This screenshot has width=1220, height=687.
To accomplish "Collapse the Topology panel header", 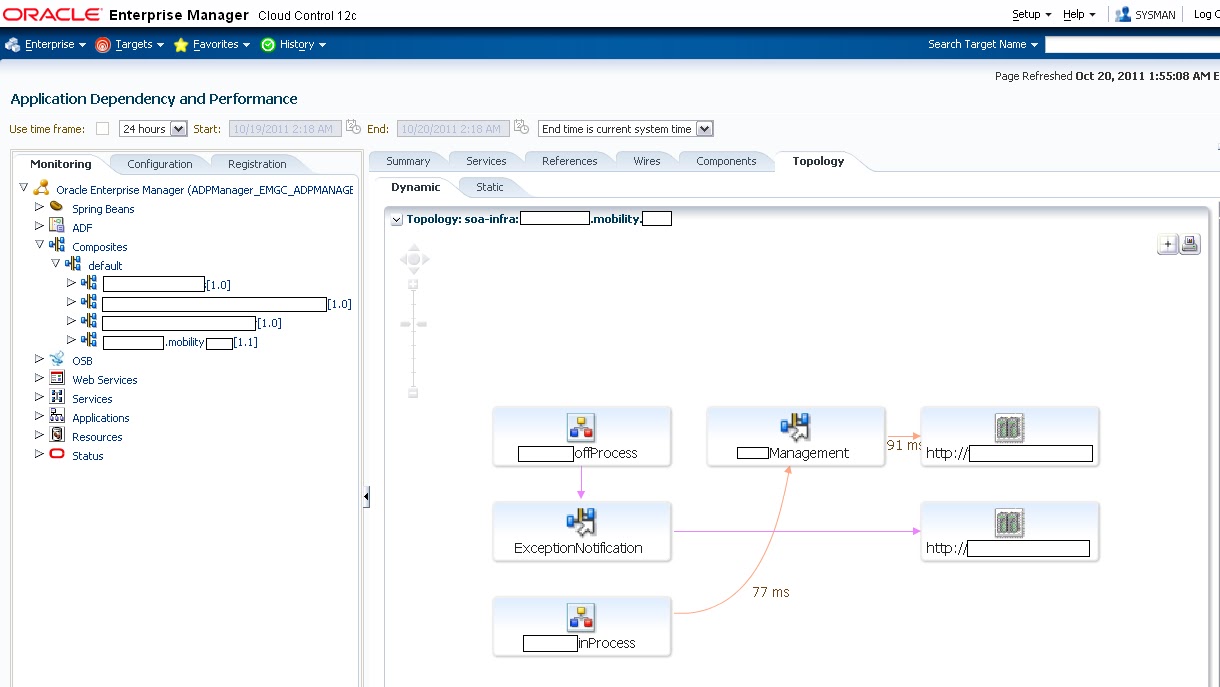I will 397,219.
